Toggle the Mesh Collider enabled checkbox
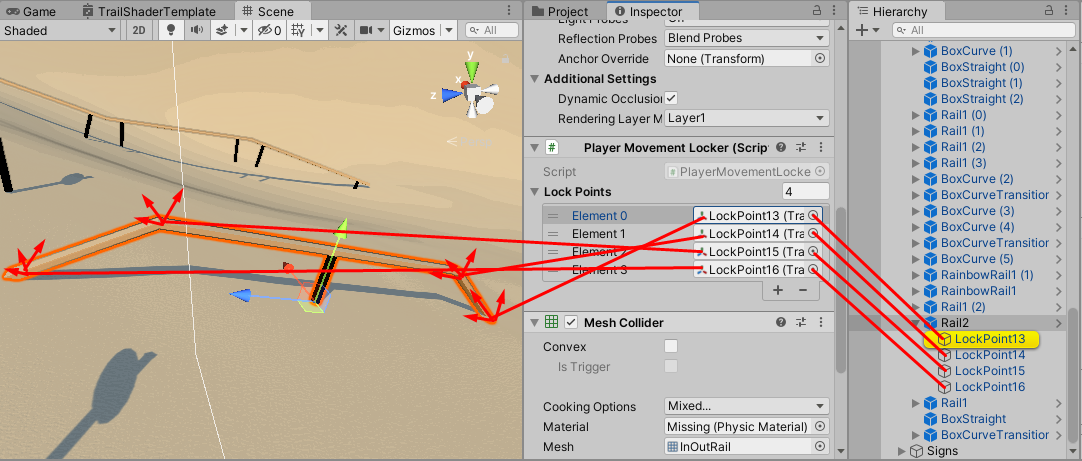This screenshot has height=461, width=1082. point(571,322)
